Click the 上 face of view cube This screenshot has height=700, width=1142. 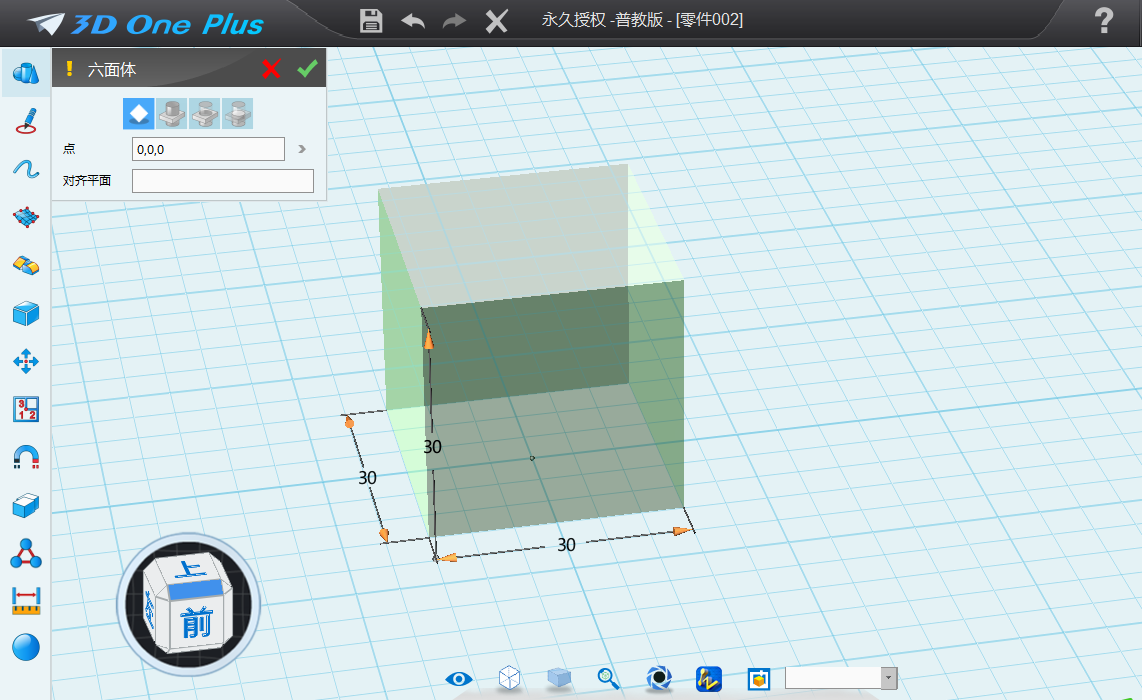point(192,568)
